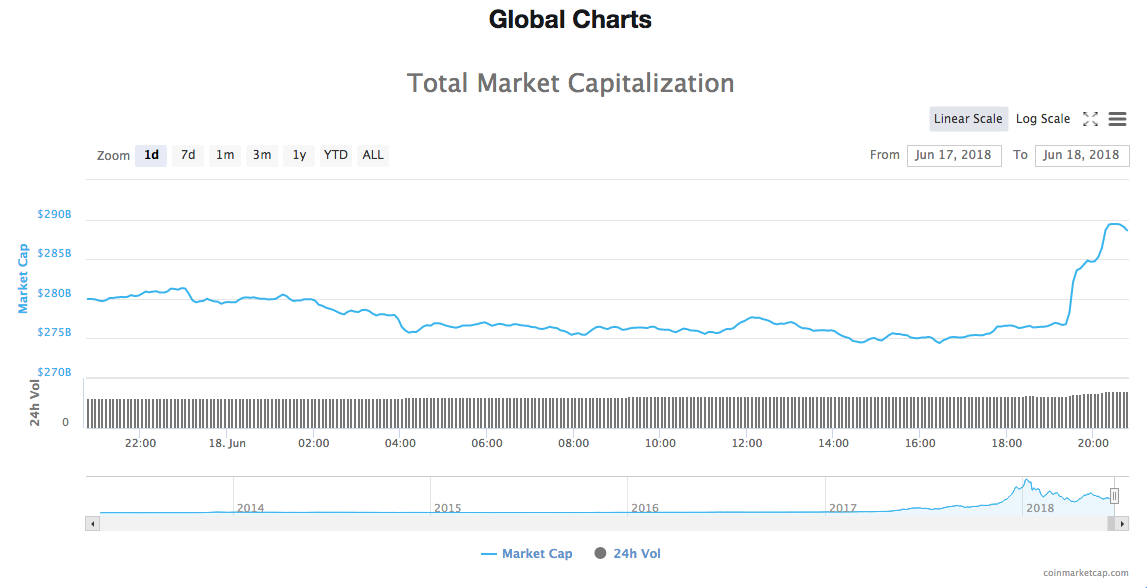Expand the chart to fullscreen view
Image resolution: width=1147 pixels, height=588 pixels.
point(1090,118)
